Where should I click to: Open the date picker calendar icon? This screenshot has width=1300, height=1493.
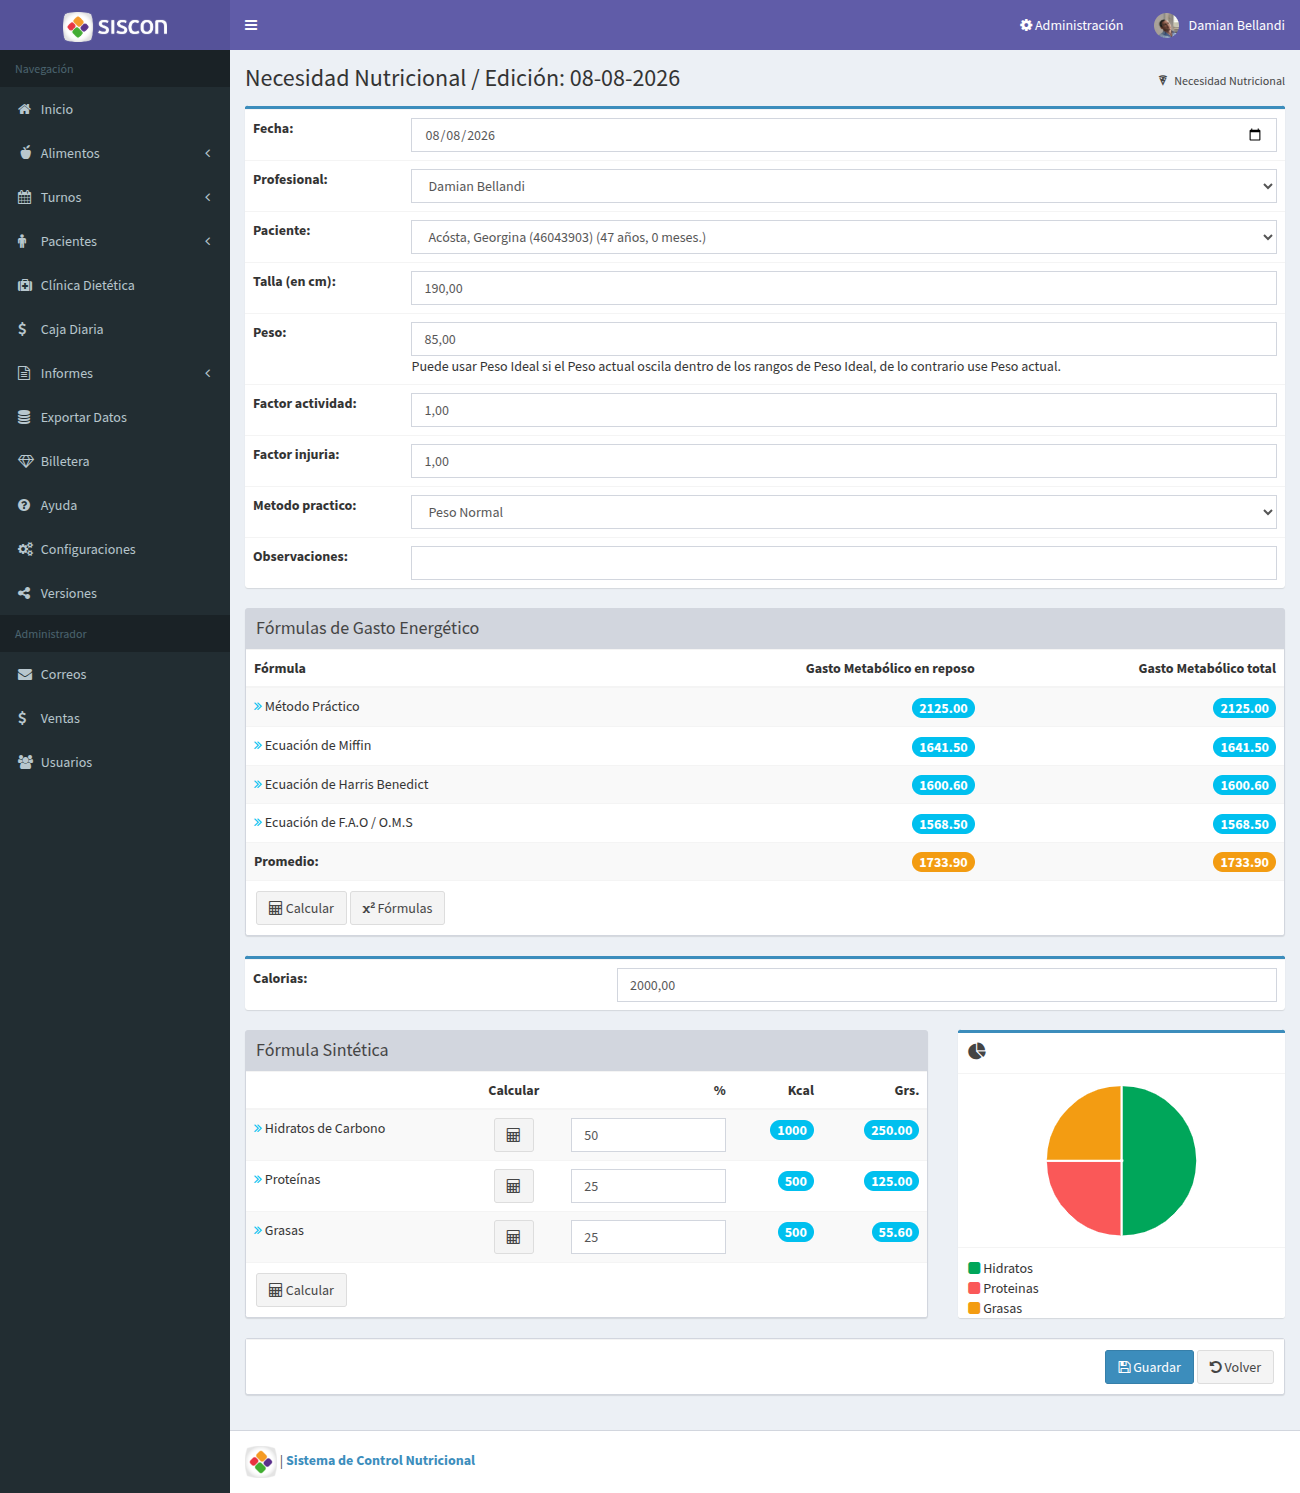coord(1255,135)
